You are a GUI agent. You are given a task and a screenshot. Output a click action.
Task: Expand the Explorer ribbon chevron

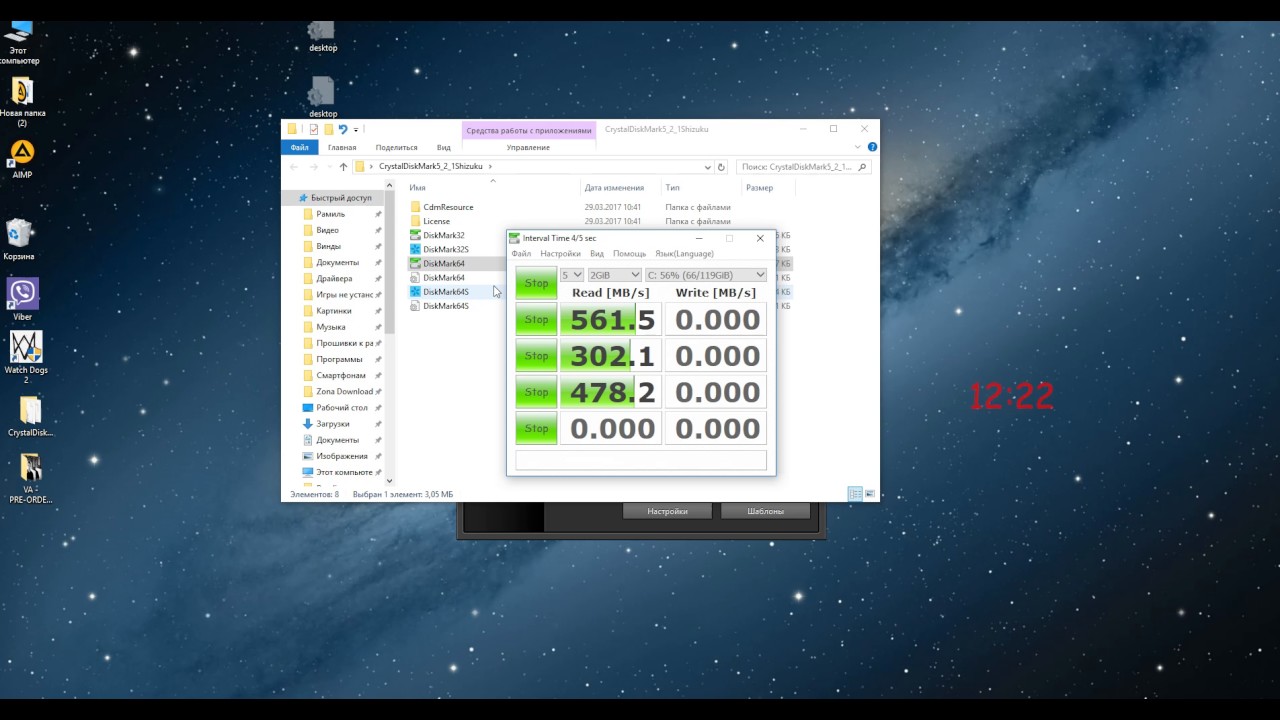pyautogui.click(x=860, y=147)
